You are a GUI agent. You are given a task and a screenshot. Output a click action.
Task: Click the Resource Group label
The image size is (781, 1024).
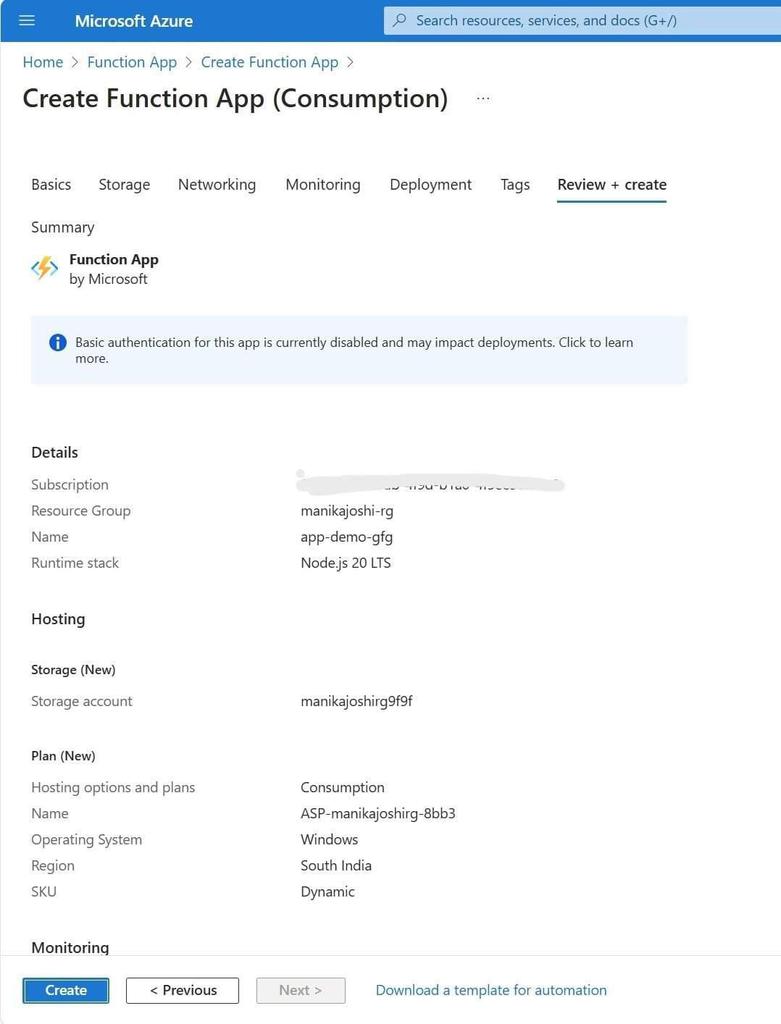pyautogui.click(x=81, y=511)
